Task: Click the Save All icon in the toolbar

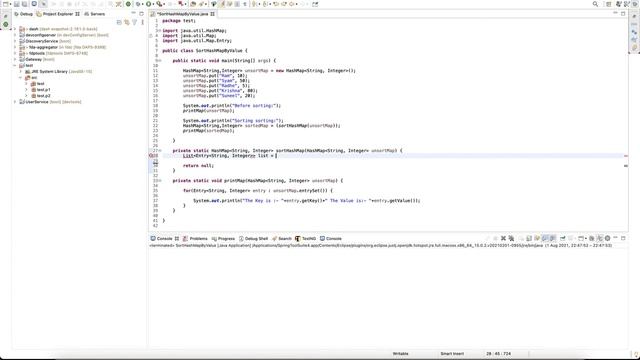Action: [24, 4]
